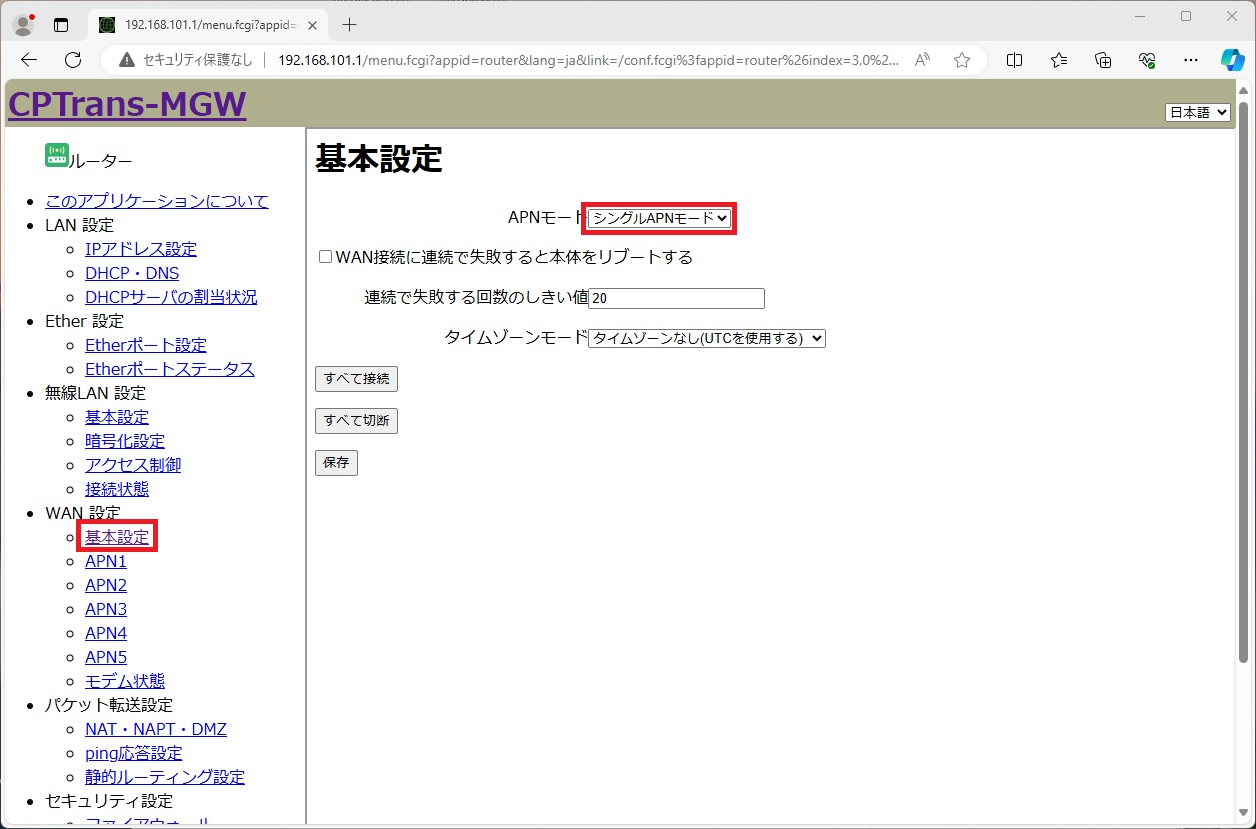The image size is (1256, 829).
Task: Open the timezone mode dropdown
Action: [x=706, y=338]
